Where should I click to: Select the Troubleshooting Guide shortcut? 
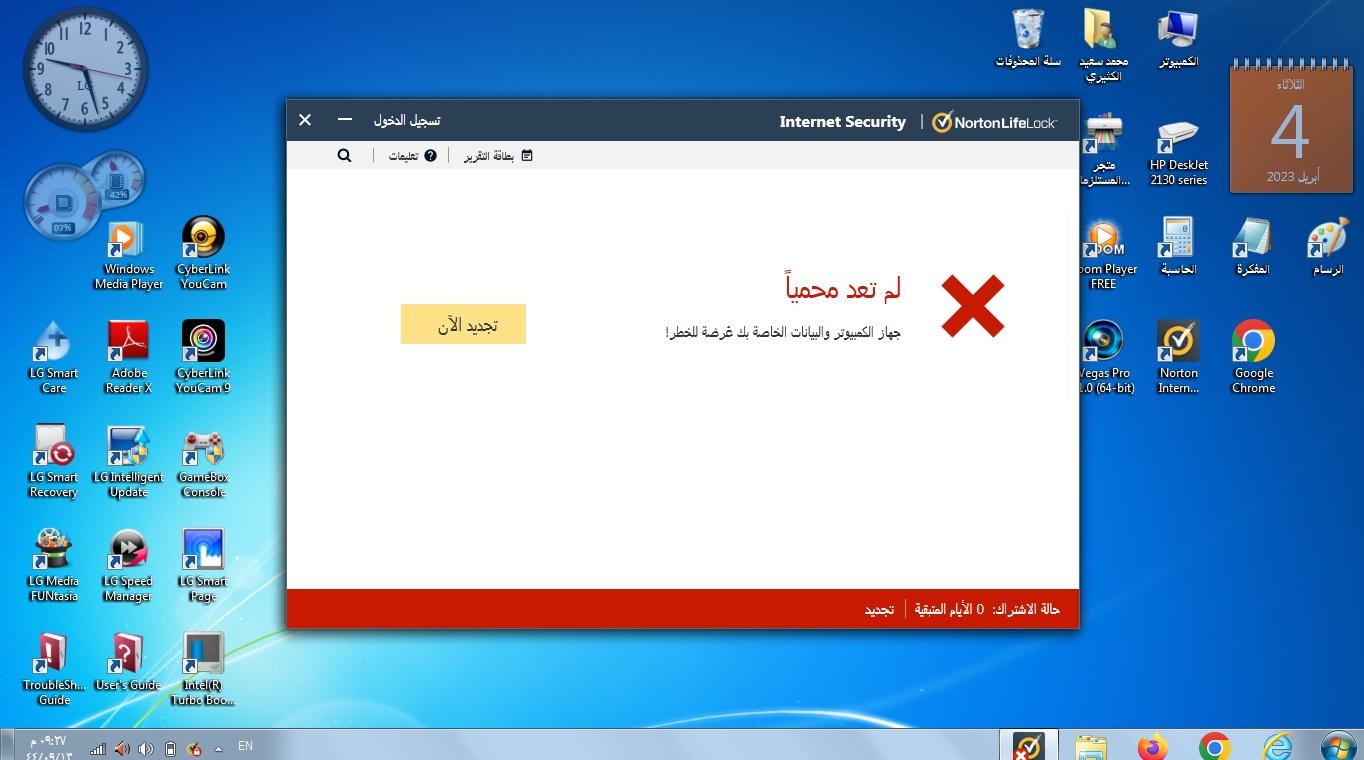[53, 669]
